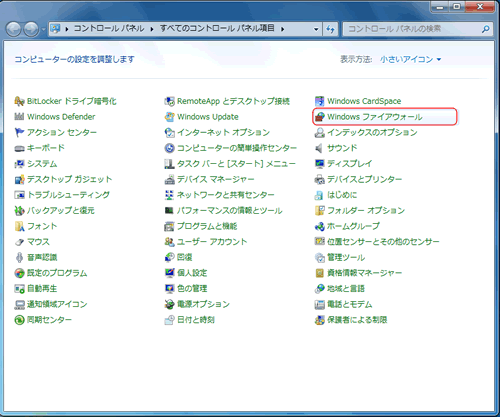Screen dimensions: 500x417
Task: Click the Control Panel address bar icon
Action: (55, 29)
